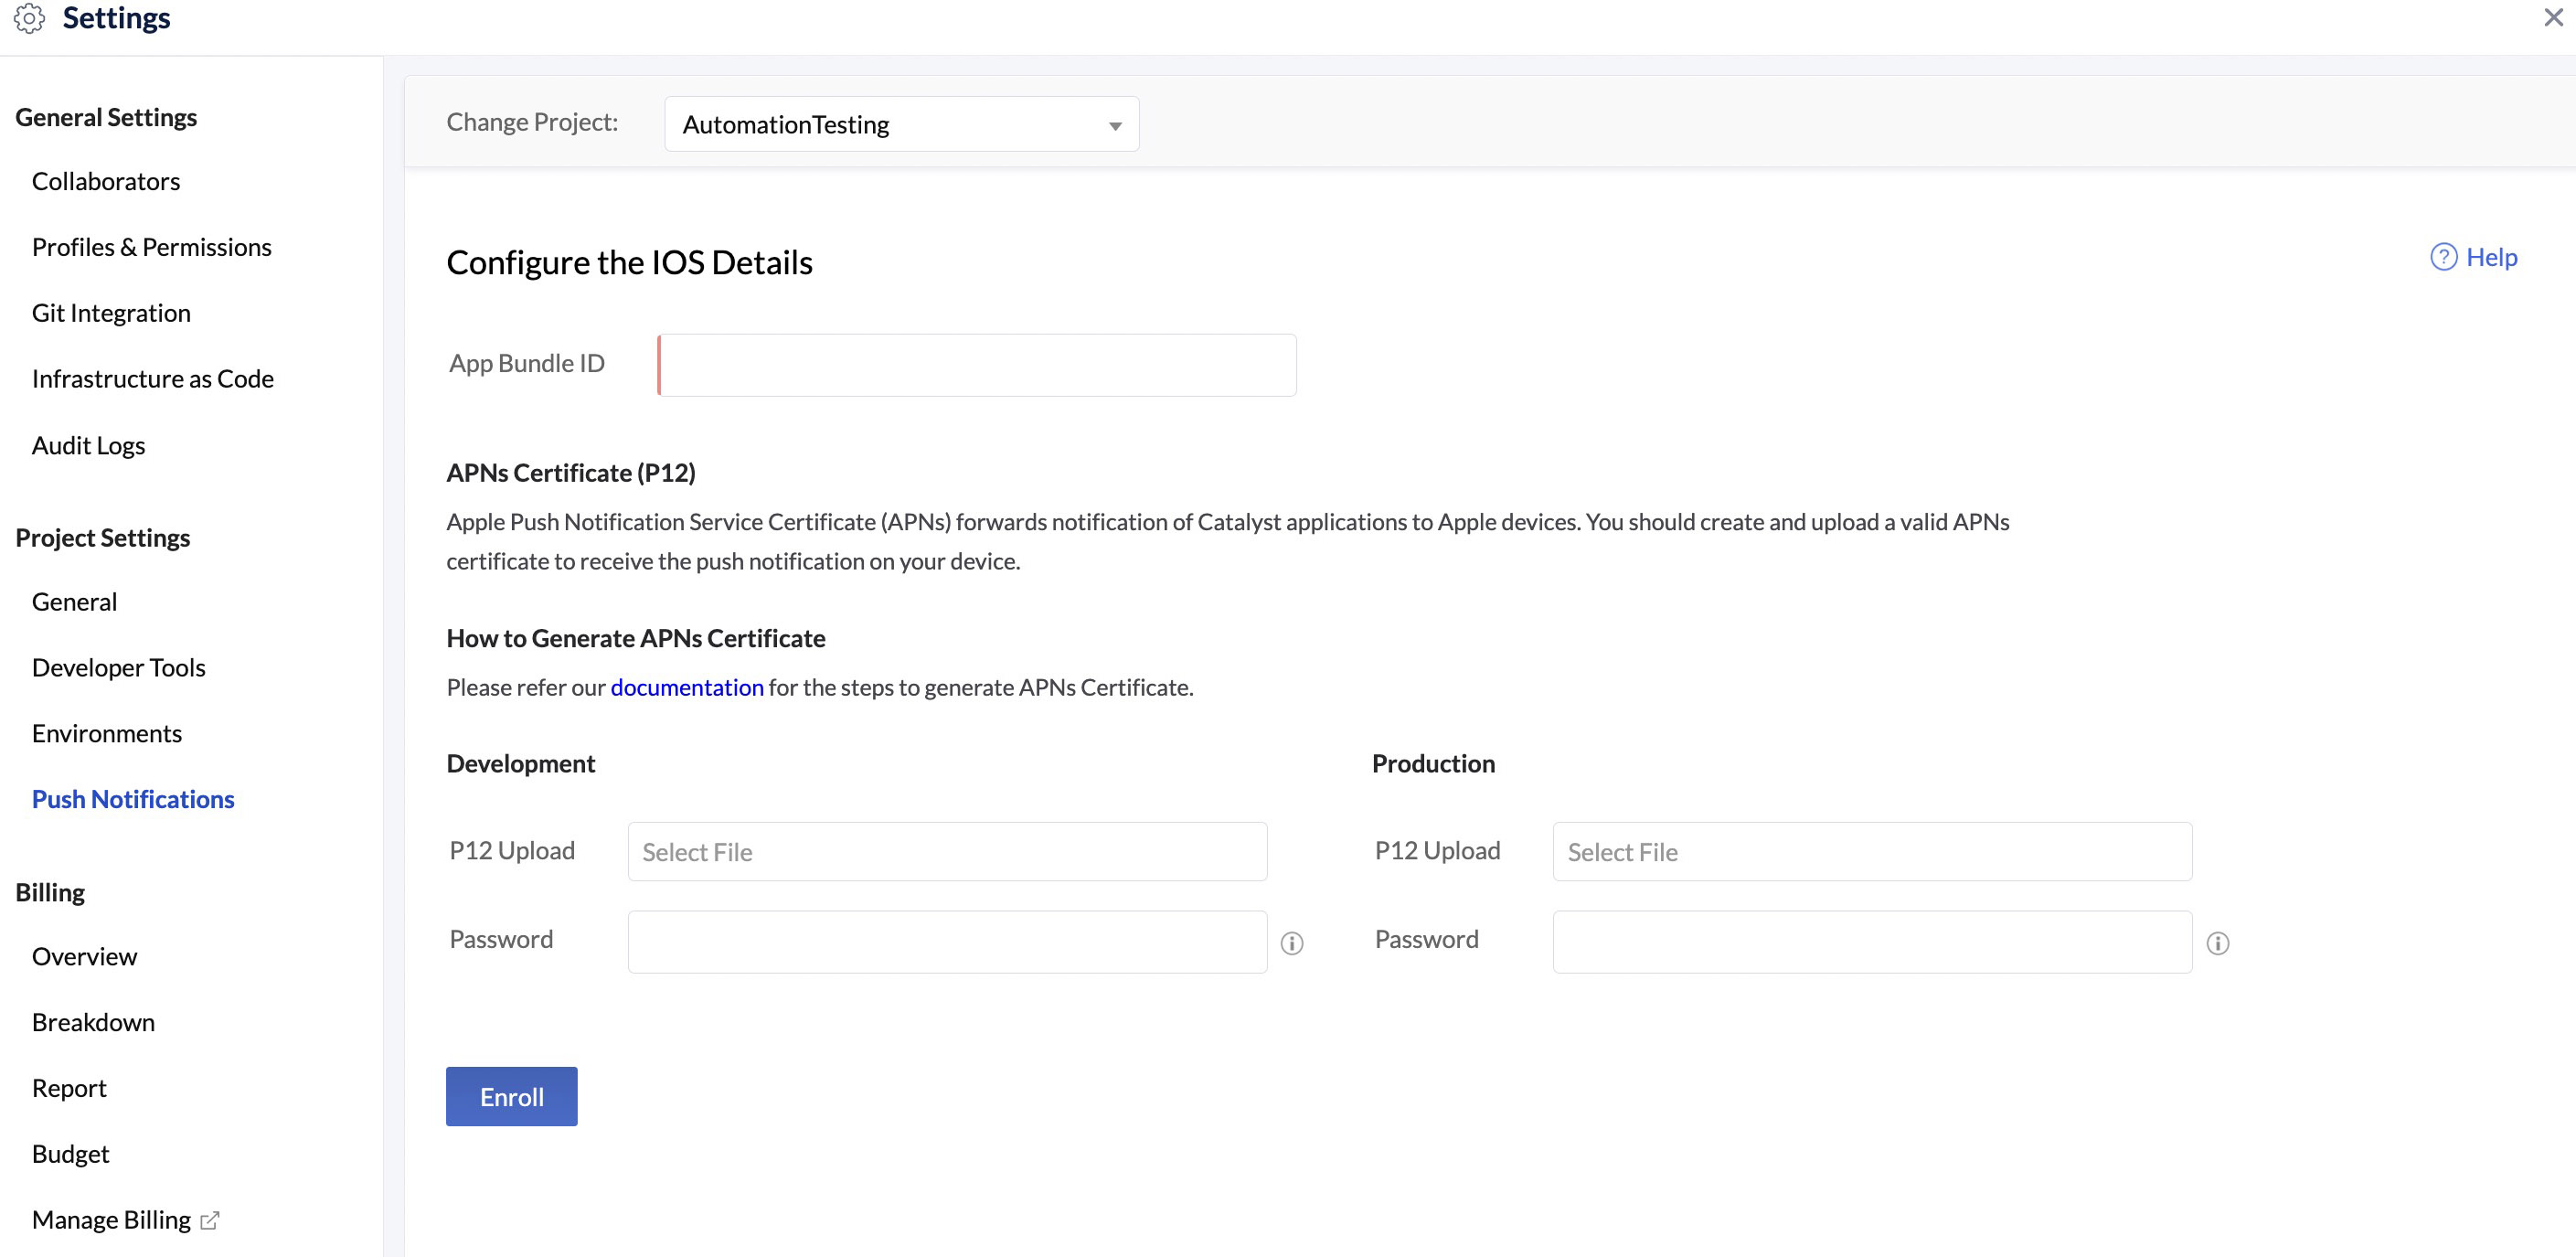Click the Enroll button
This screenshot has height=1257, width=2576.
tap(511, 1096)
